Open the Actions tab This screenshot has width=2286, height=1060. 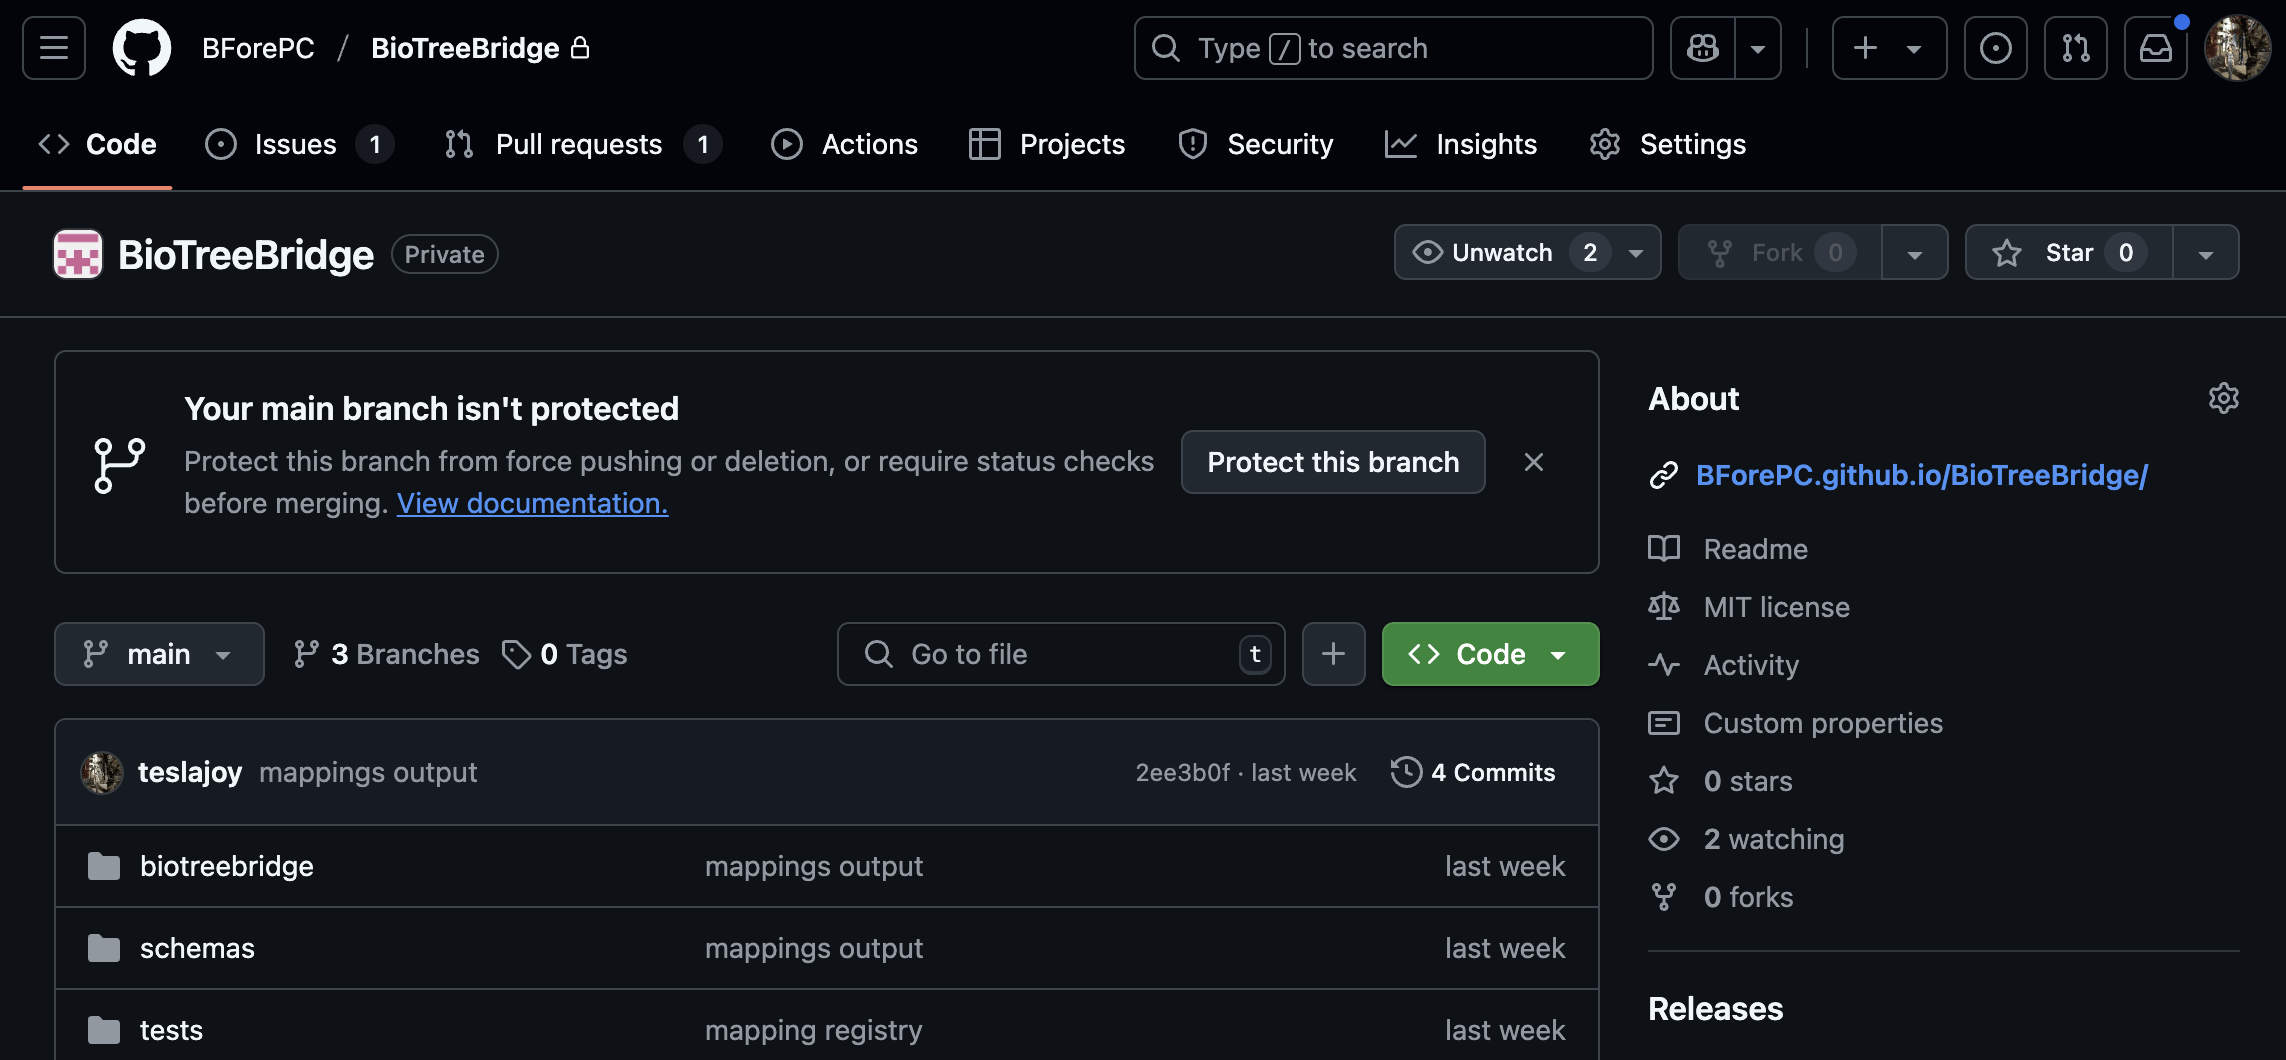coord(845,144)
